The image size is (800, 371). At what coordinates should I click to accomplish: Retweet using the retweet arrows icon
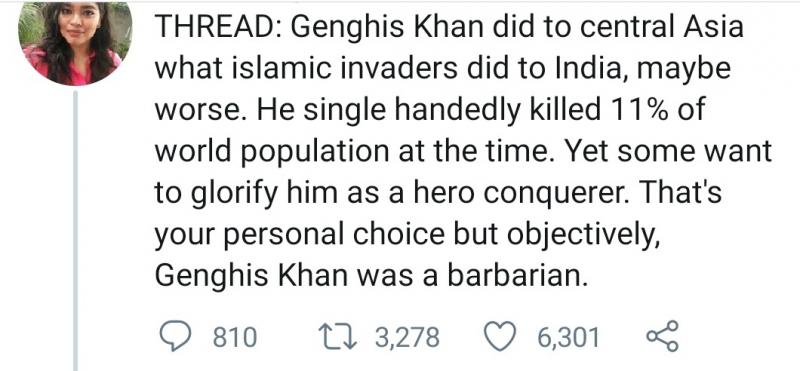338,337
